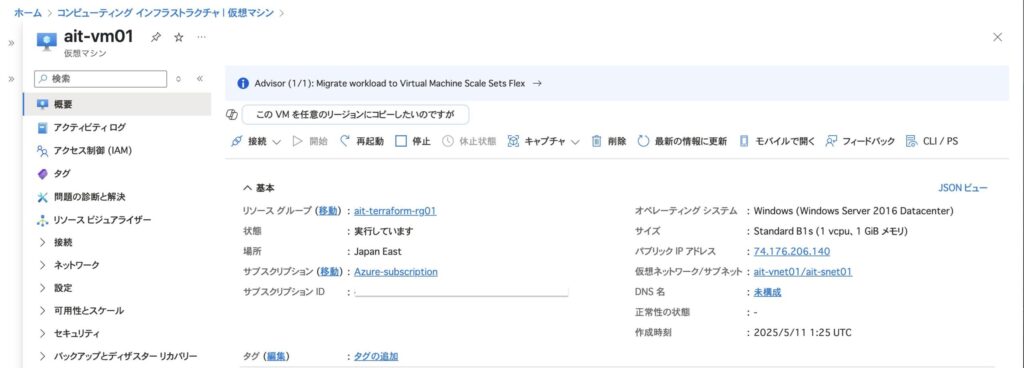Click モバイルで開く in the toolbar
Viewport: 1024px width, 368px height.
coord(777,141)
